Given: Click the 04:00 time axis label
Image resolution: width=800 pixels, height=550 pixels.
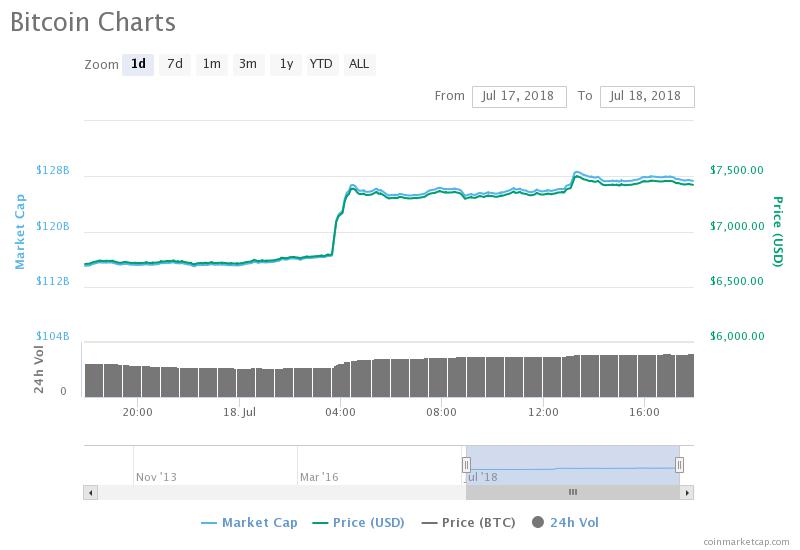Looking at the screenshot, I should click(340, 412).
